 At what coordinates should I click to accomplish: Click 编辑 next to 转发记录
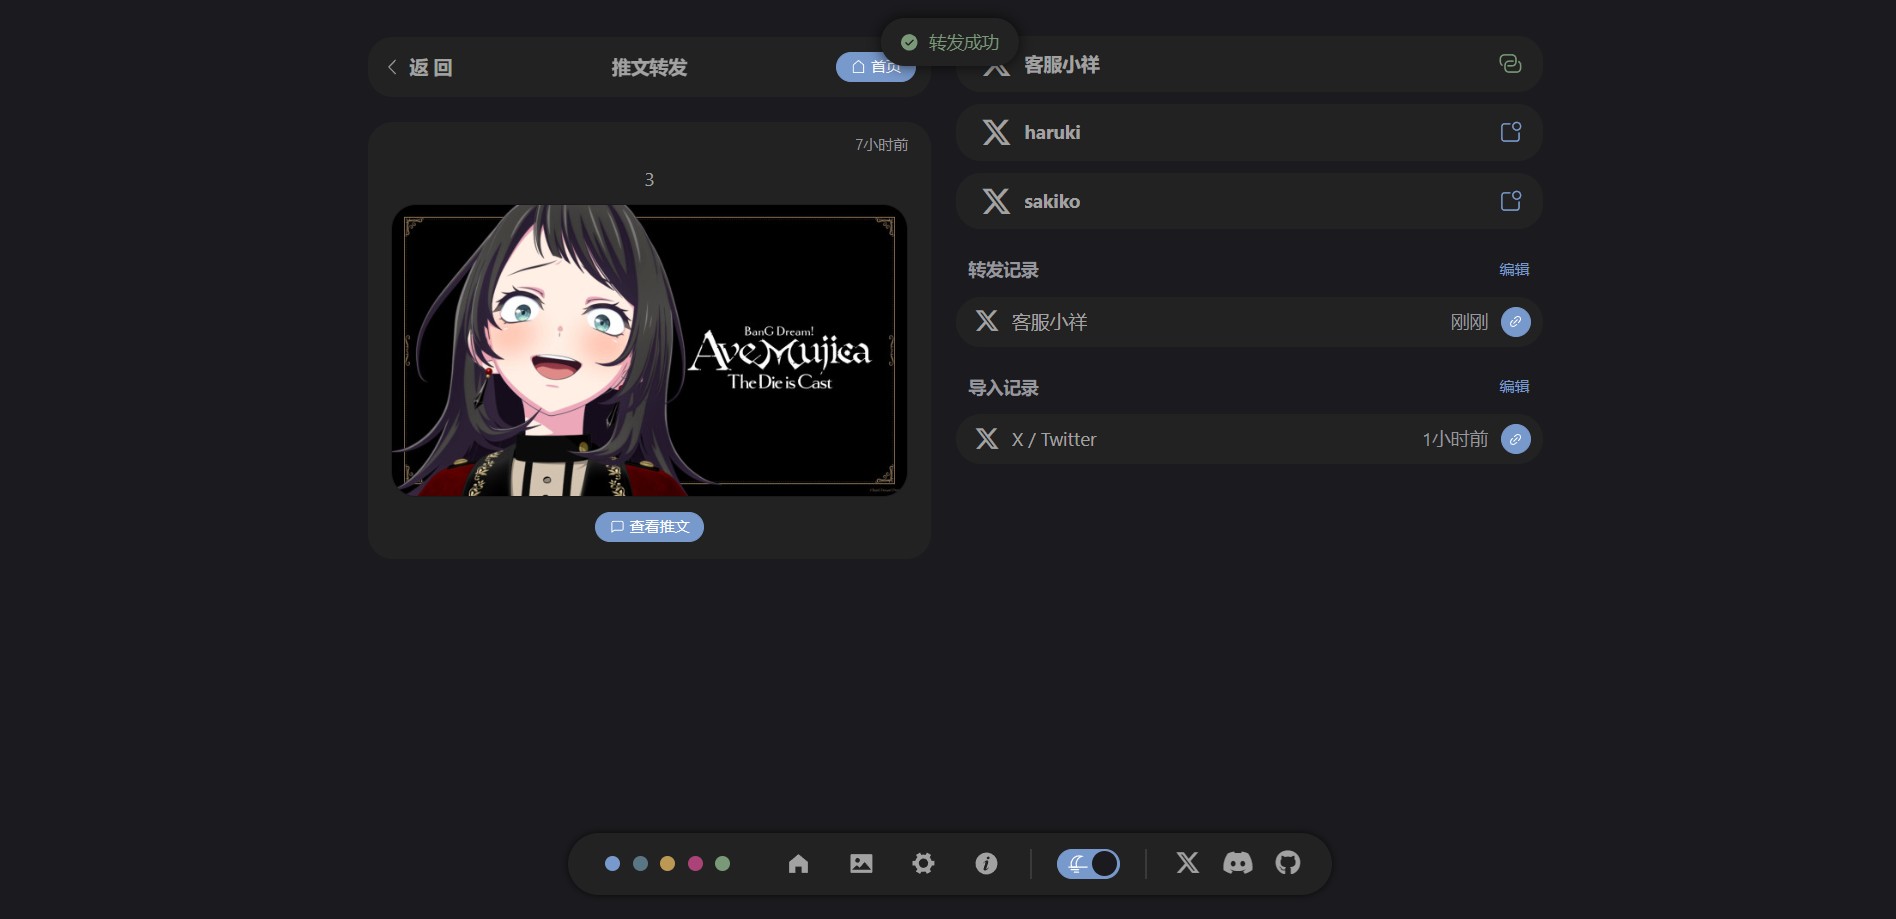[1514, 269]
